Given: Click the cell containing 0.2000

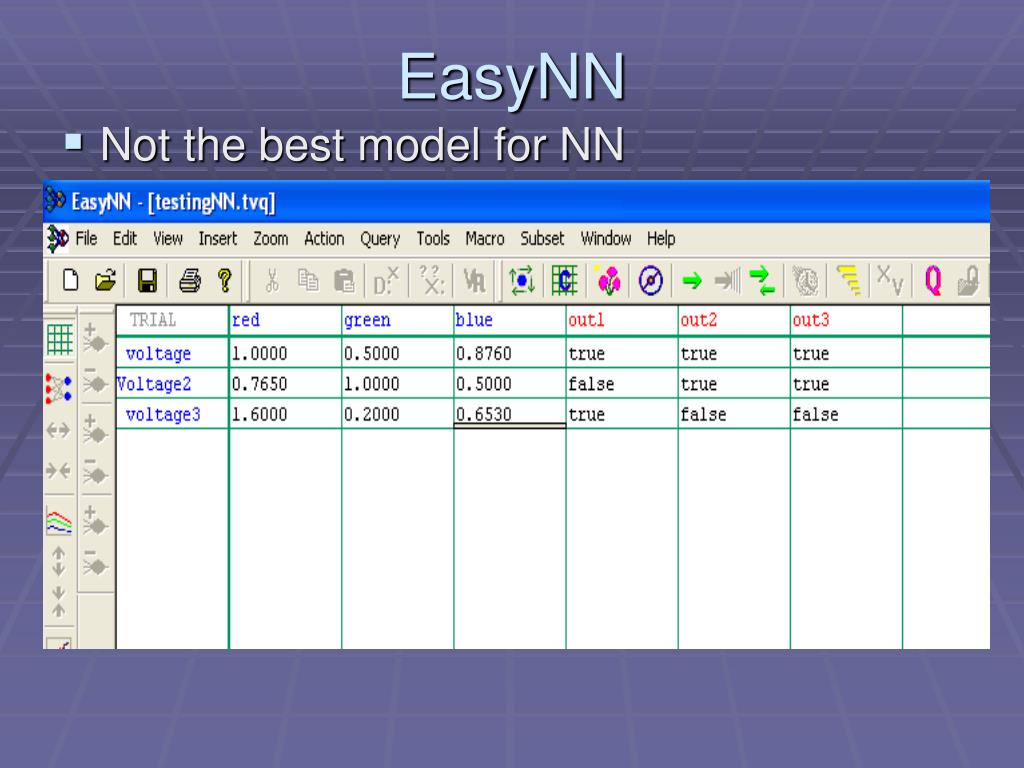Looking at the screenshot, I should pos(398,414).
